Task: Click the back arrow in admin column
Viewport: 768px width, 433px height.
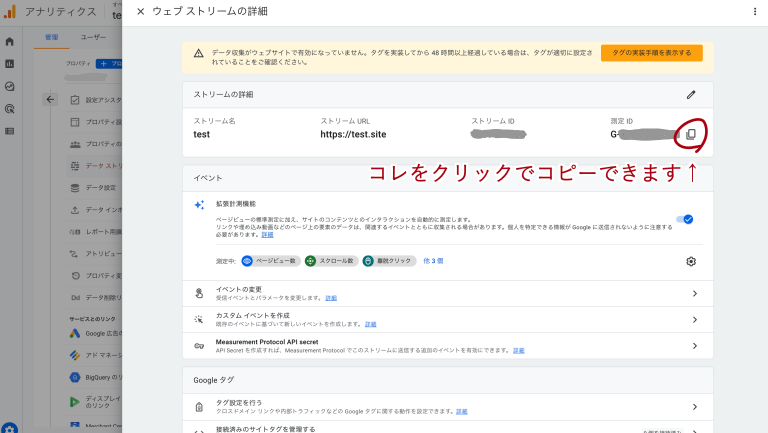Action: coord(50,99)
